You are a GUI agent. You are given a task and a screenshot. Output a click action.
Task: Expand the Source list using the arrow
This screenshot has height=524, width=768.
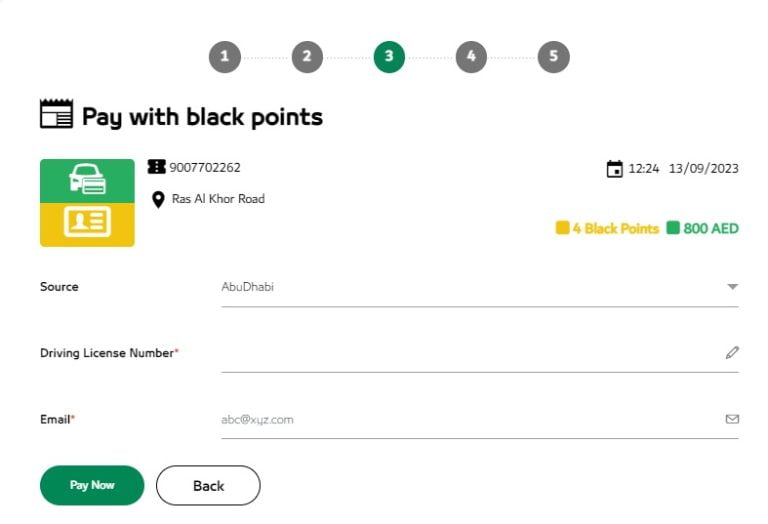pyautogui.click(x=732, y=287)
